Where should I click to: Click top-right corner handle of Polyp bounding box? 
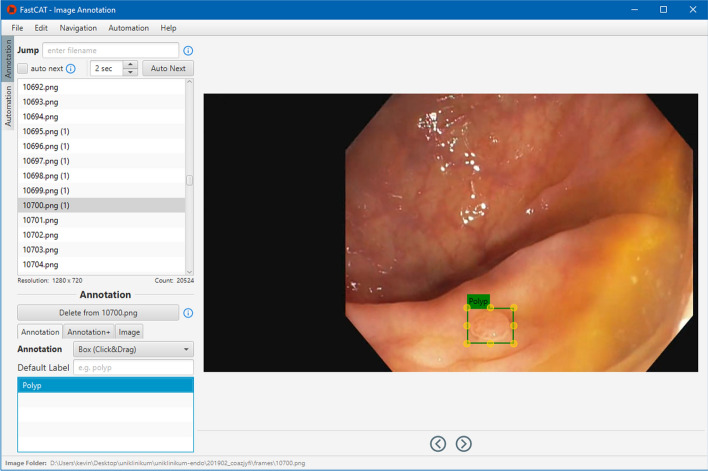click(x=513, y=307)
